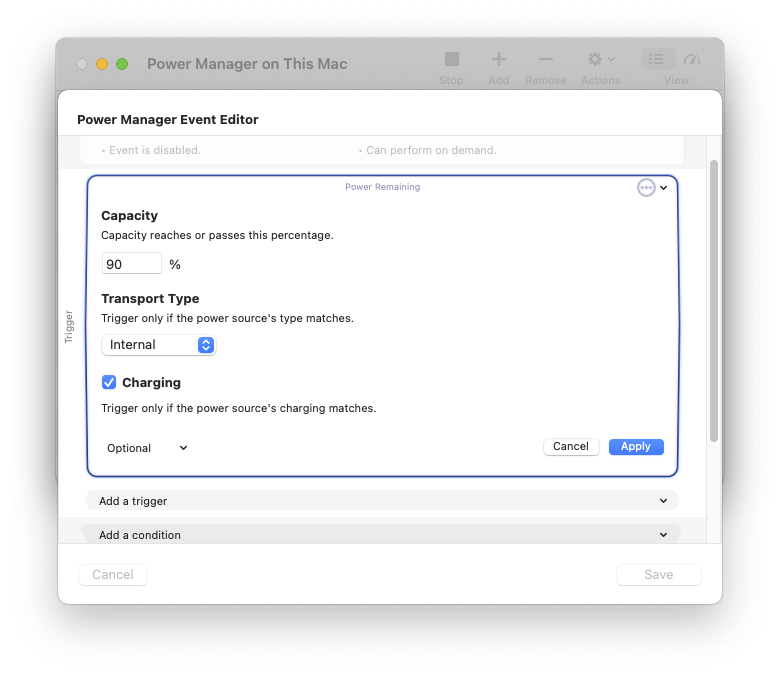Select the list View icon
The height and width of the screenshot is (678, 780).
pos(658,60)
